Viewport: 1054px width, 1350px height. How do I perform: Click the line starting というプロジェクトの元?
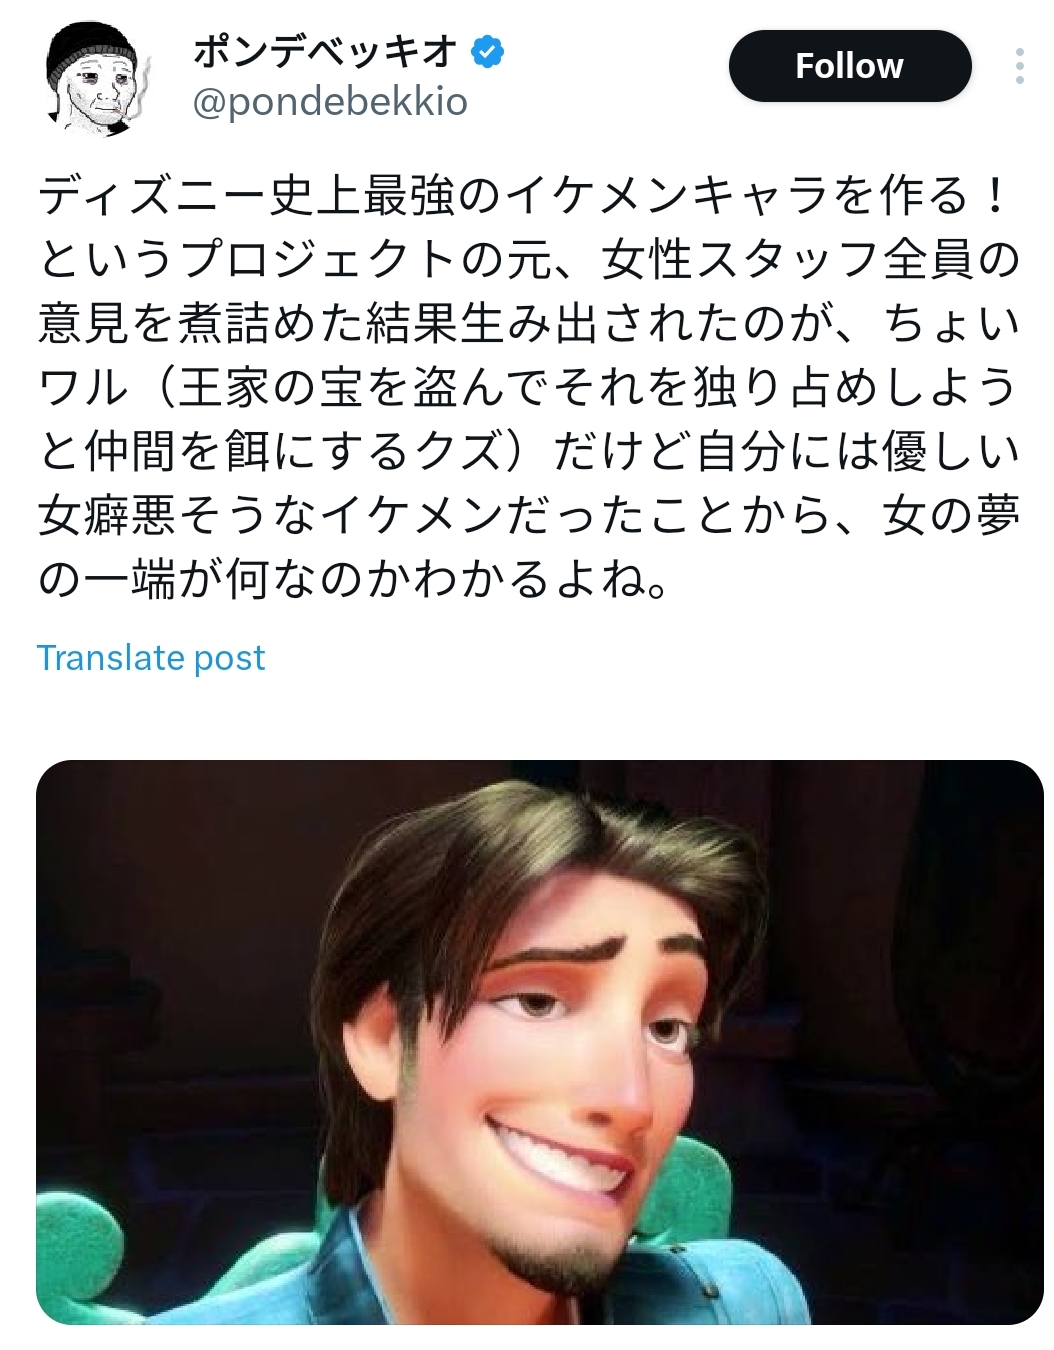click(529, 260)
